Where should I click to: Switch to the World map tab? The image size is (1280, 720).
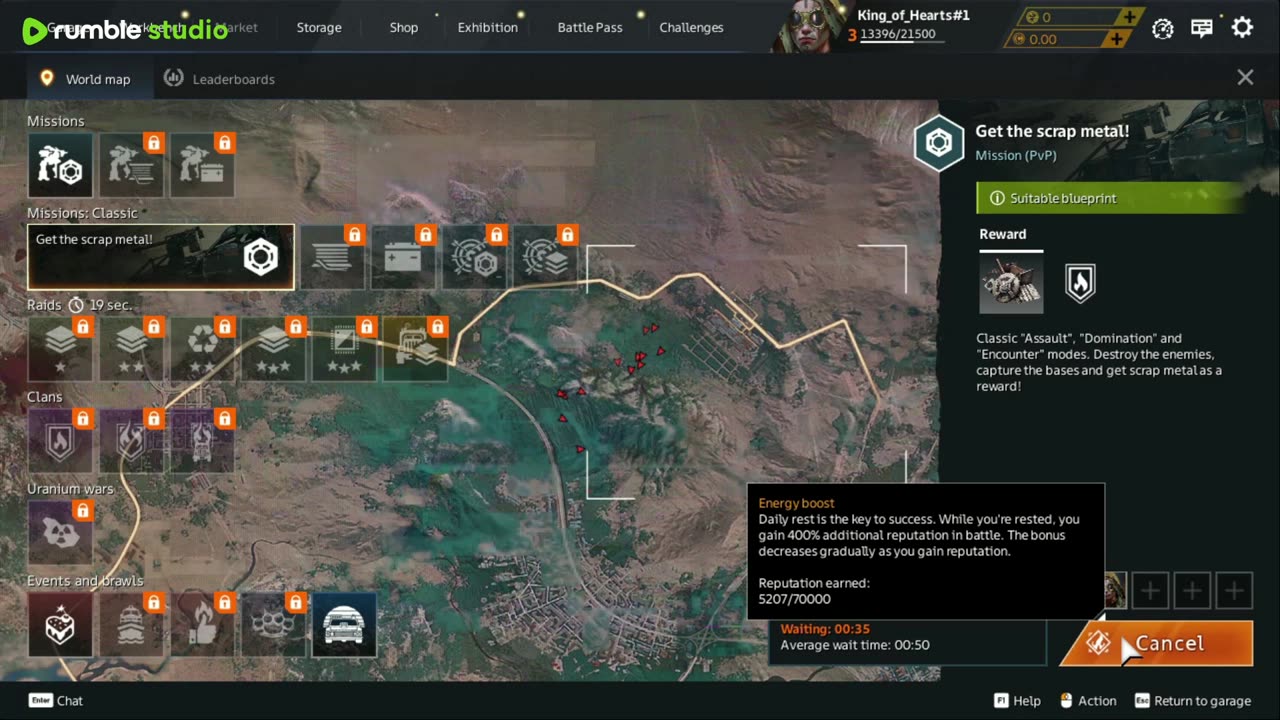pyautogui.click(x=85, y=79)
